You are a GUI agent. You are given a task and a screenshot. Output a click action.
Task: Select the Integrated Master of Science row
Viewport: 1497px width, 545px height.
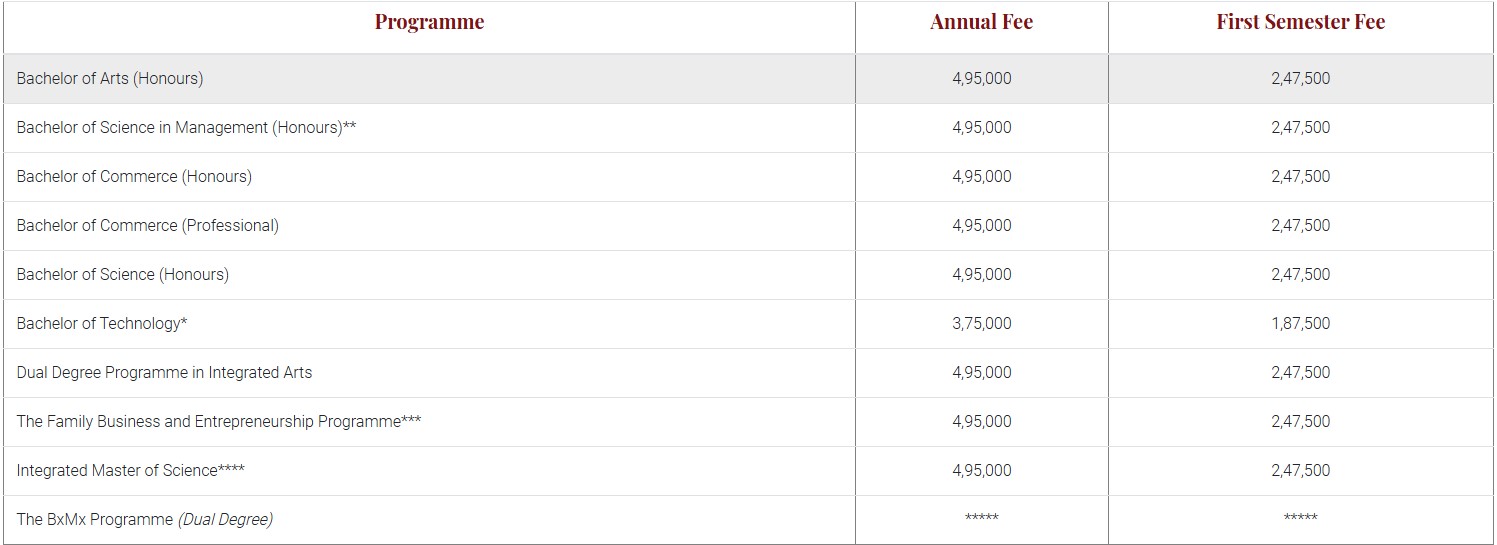(x=748, y=470)
